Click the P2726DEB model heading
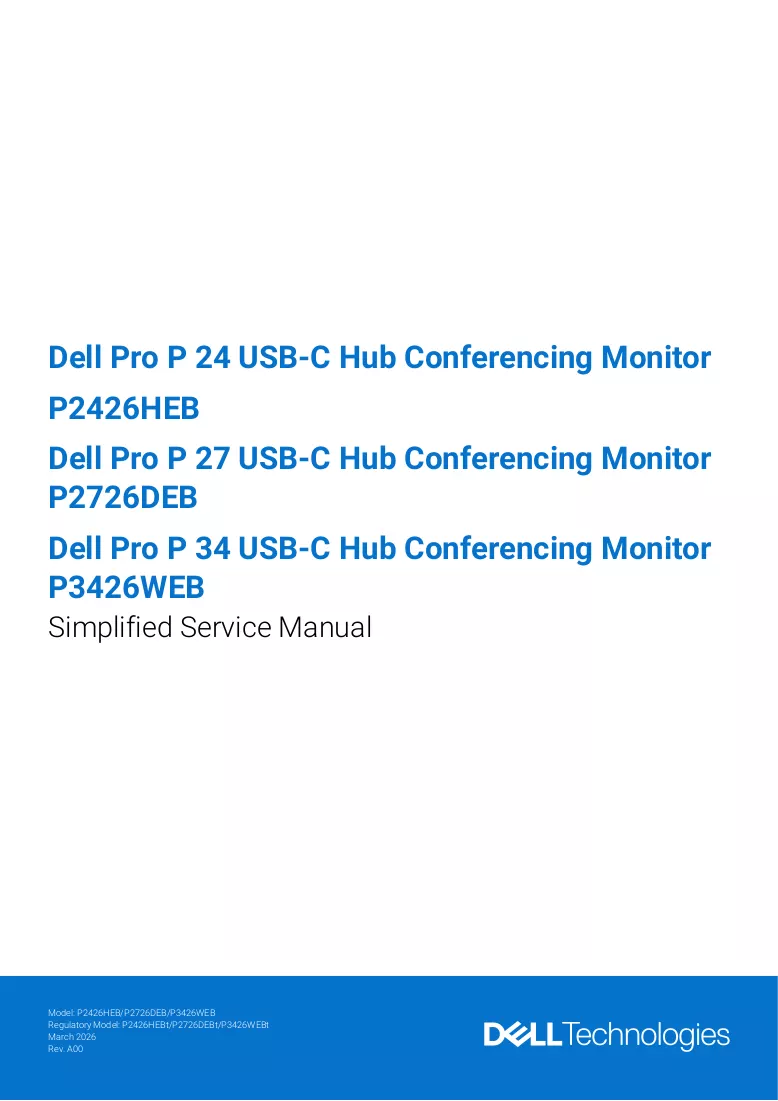The height and width of the screenshot is (1101, 778). click(123, 498)
